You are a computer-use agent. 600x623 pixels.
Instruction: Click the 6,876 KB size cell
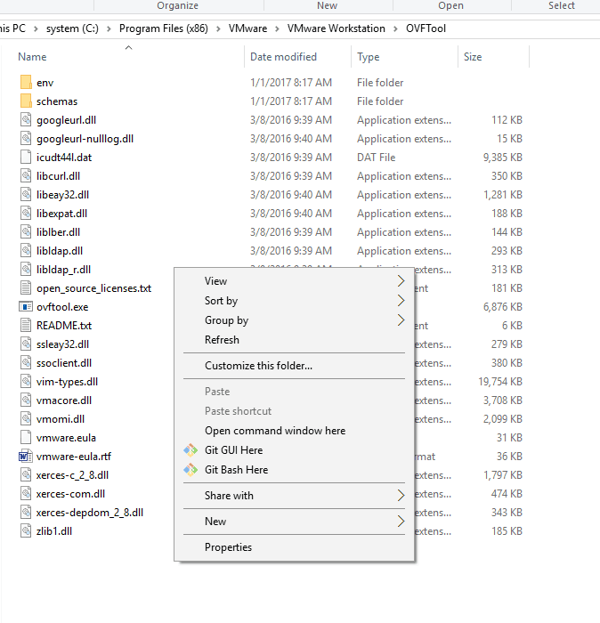tap(503, 307)
